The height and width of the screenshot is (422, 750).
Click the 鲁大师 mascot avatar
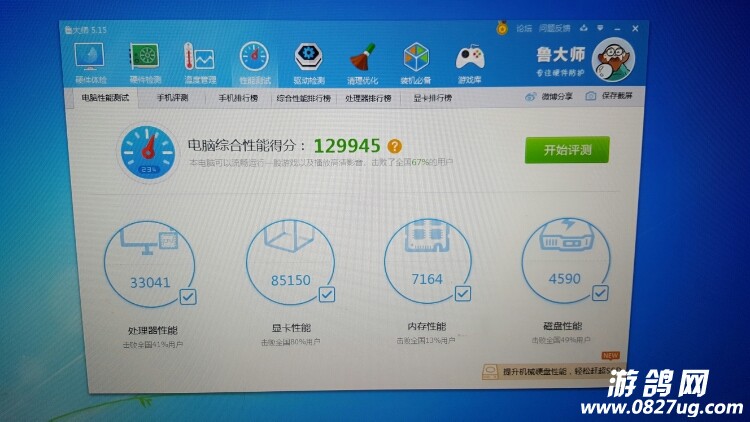coord(613,60)
